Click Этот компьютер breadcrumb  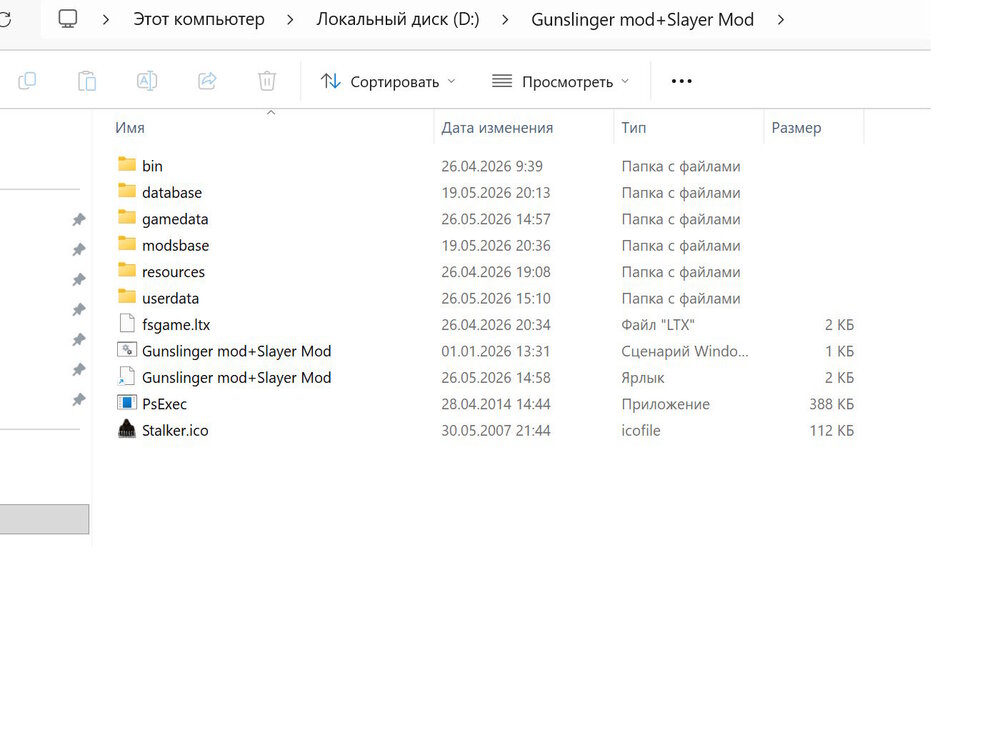pos(199,20)
